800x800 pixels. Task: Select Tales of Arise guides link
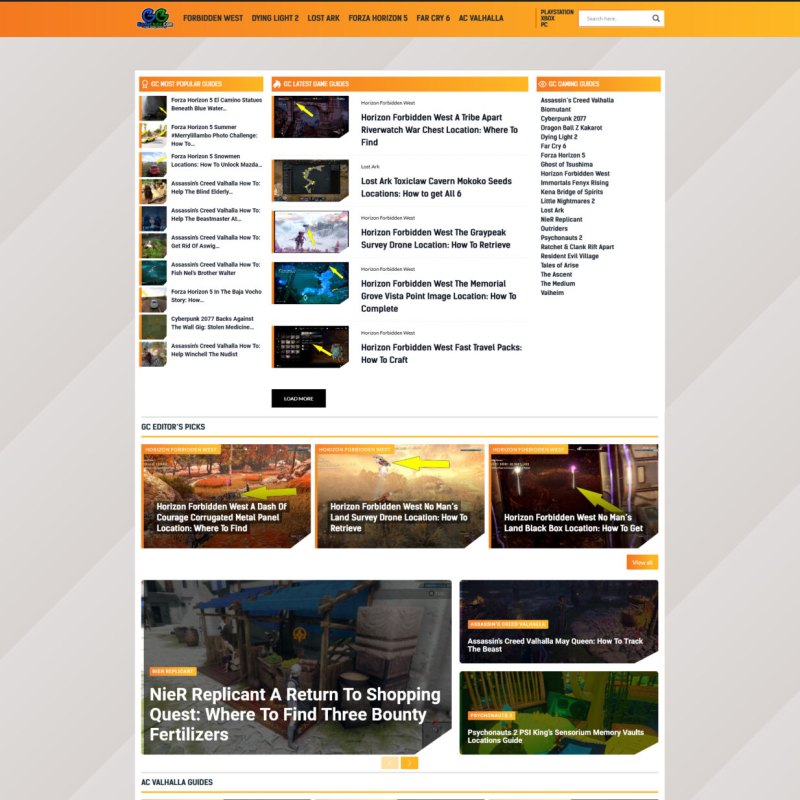(560, 265)
